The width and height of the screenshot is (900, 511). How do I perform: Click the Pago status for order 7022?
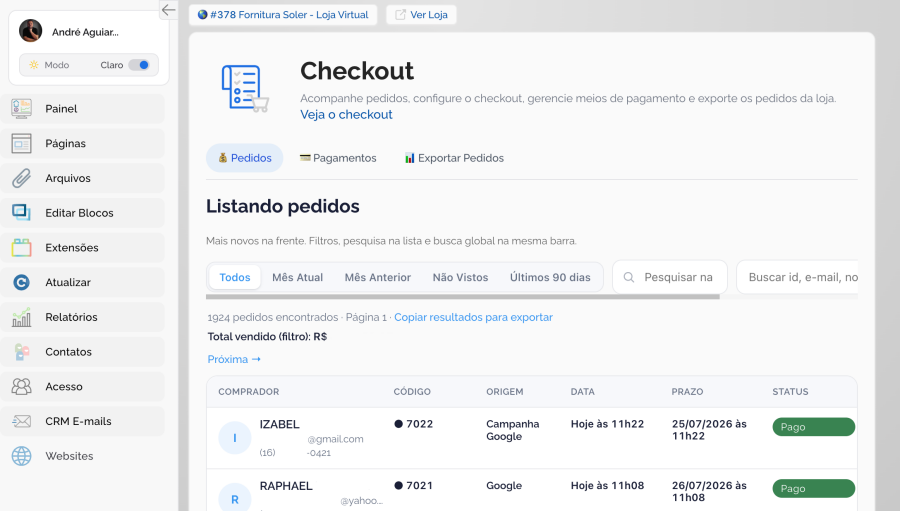pyautogui.click(x=813, y=427)
